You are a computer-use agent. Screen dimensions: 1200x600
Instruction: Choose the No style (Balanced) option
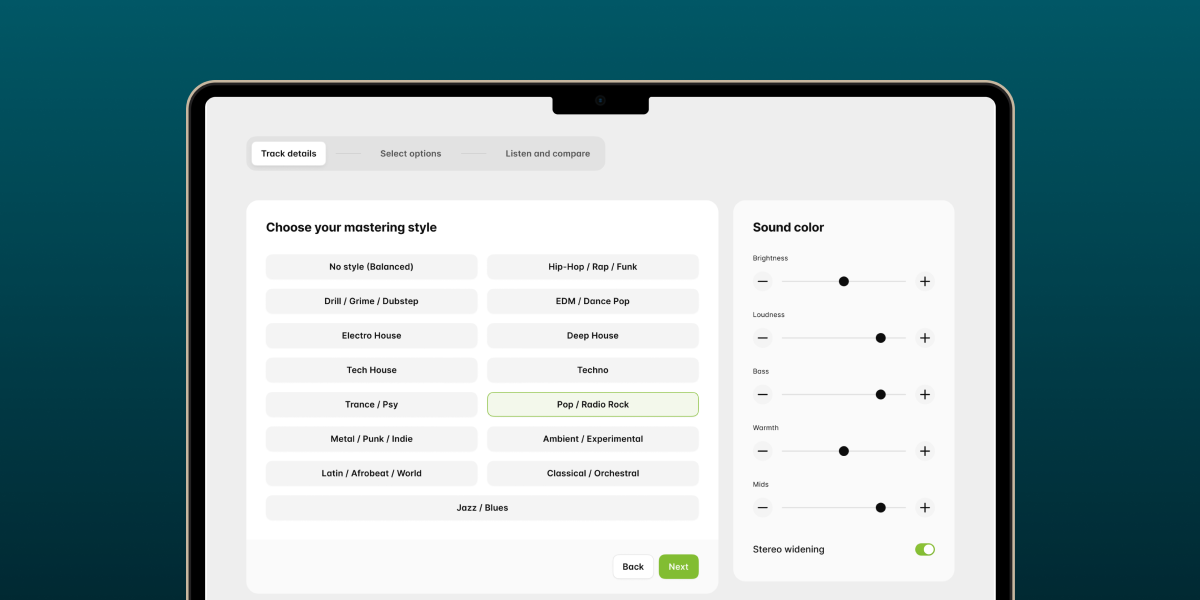click(x=371, y=267)
